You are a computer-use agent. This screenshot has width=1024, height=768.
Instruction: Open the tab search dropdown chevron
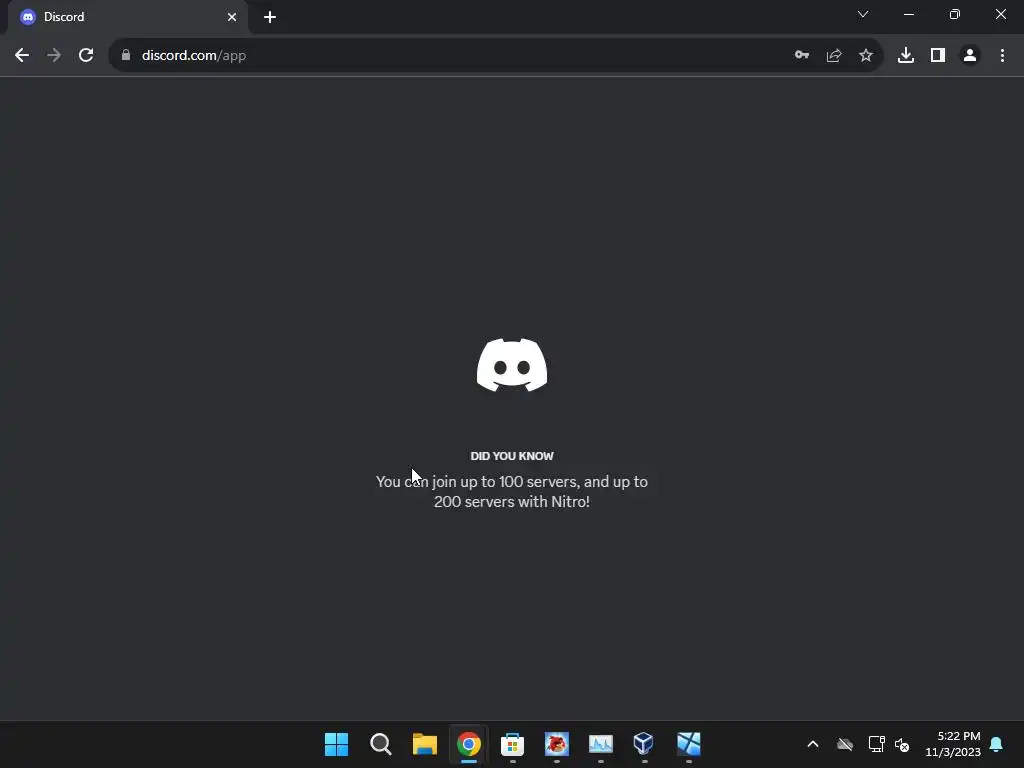click(x=863, y=14)
